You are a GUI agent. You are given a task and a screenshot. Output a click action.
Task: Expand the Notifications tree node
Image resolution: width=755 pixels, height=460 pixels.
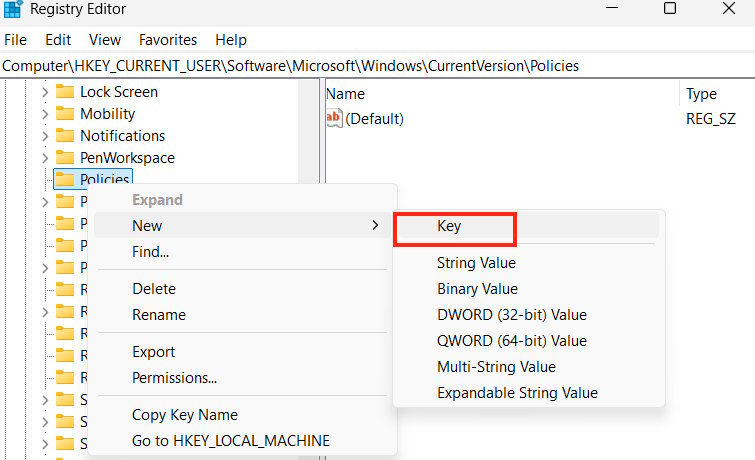point(45,136)
